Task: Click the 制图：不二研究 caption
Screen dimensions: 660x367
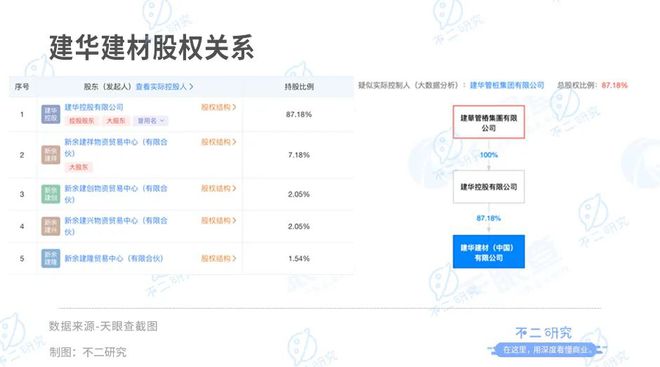Action: 88,352
